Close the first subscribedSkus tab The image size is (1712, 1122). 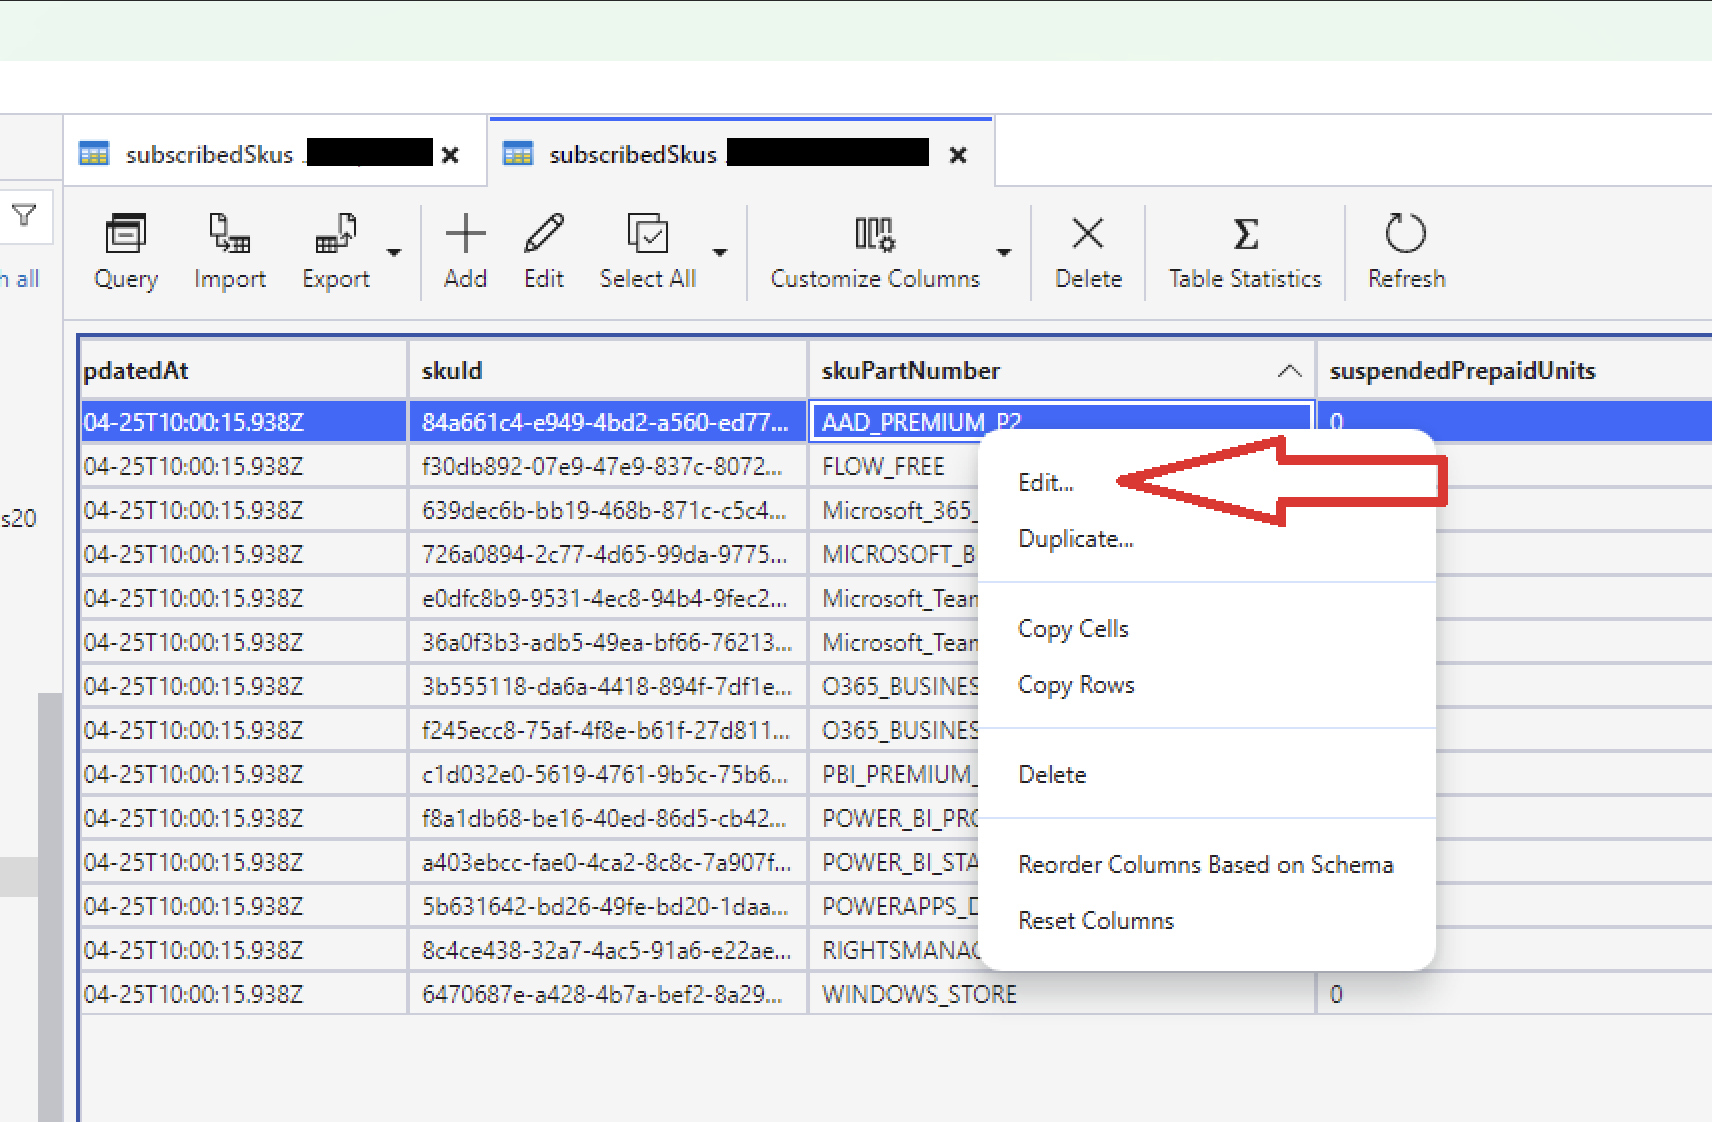pos(450,155)
